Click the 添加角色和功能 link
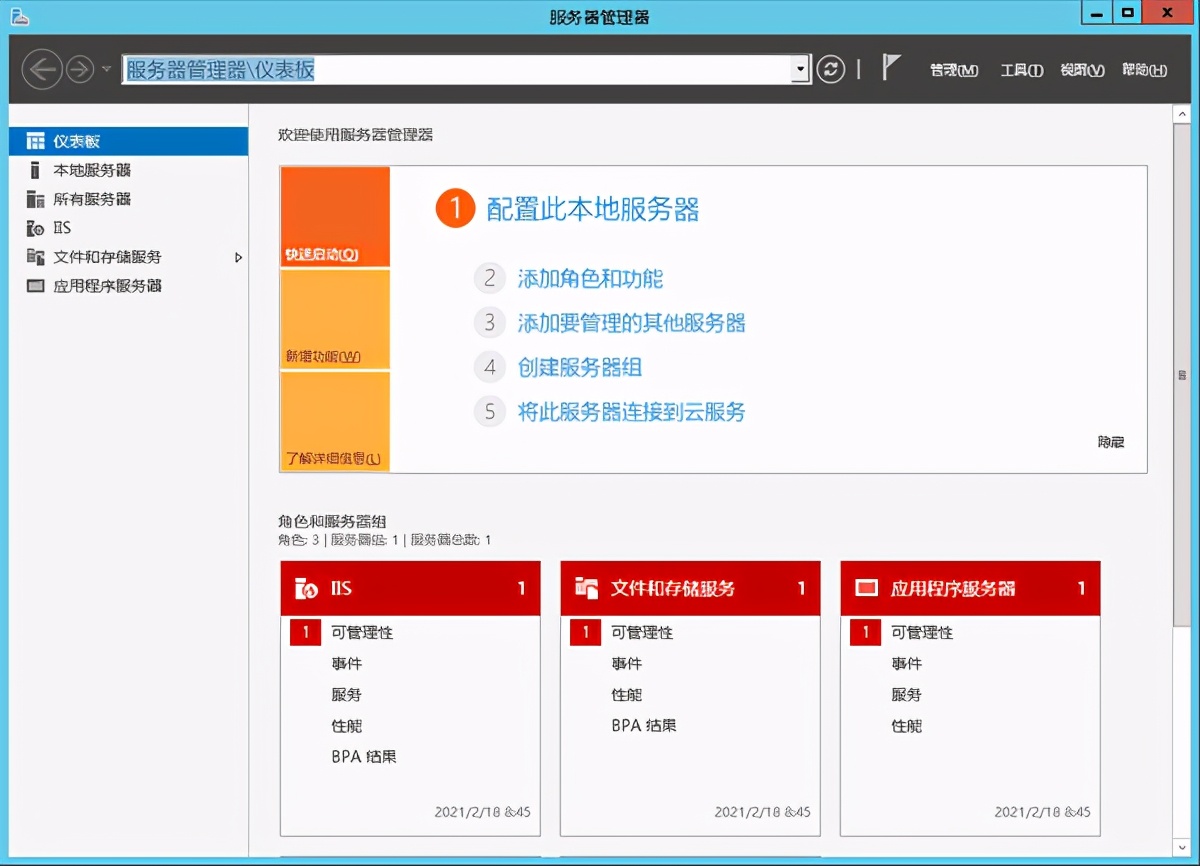The width and height of the screenshot is (1200, 866). coord(590,278)
